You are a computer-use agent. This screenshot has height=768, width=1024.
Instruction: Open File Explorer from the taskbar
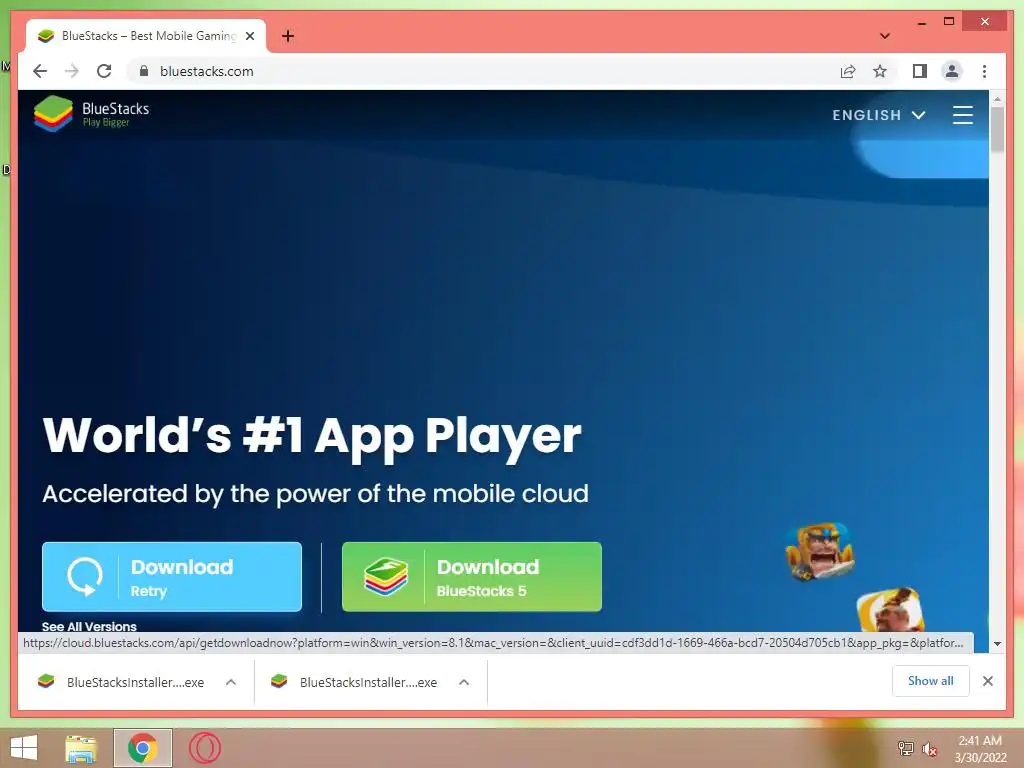(x=82, y=748)
